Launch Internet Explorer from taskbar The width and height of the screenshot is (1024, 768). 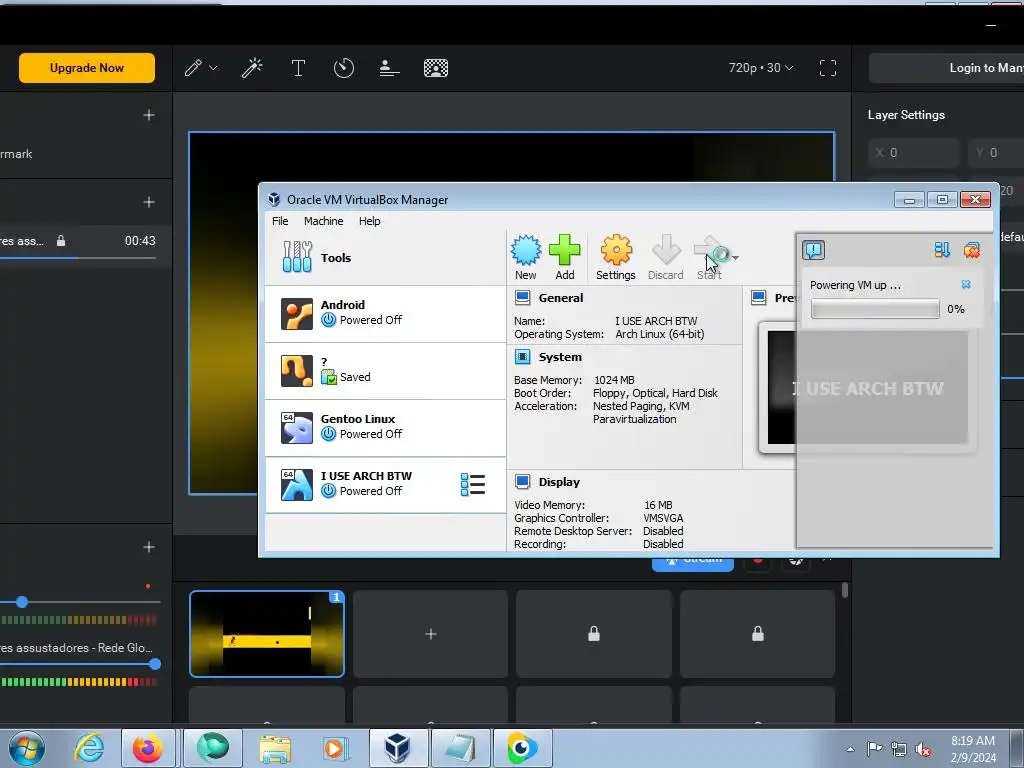click(89, 748)
